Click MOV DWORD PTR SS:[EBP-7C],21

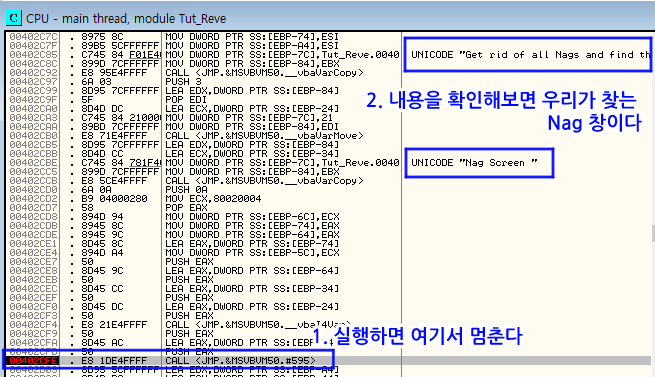249,118
